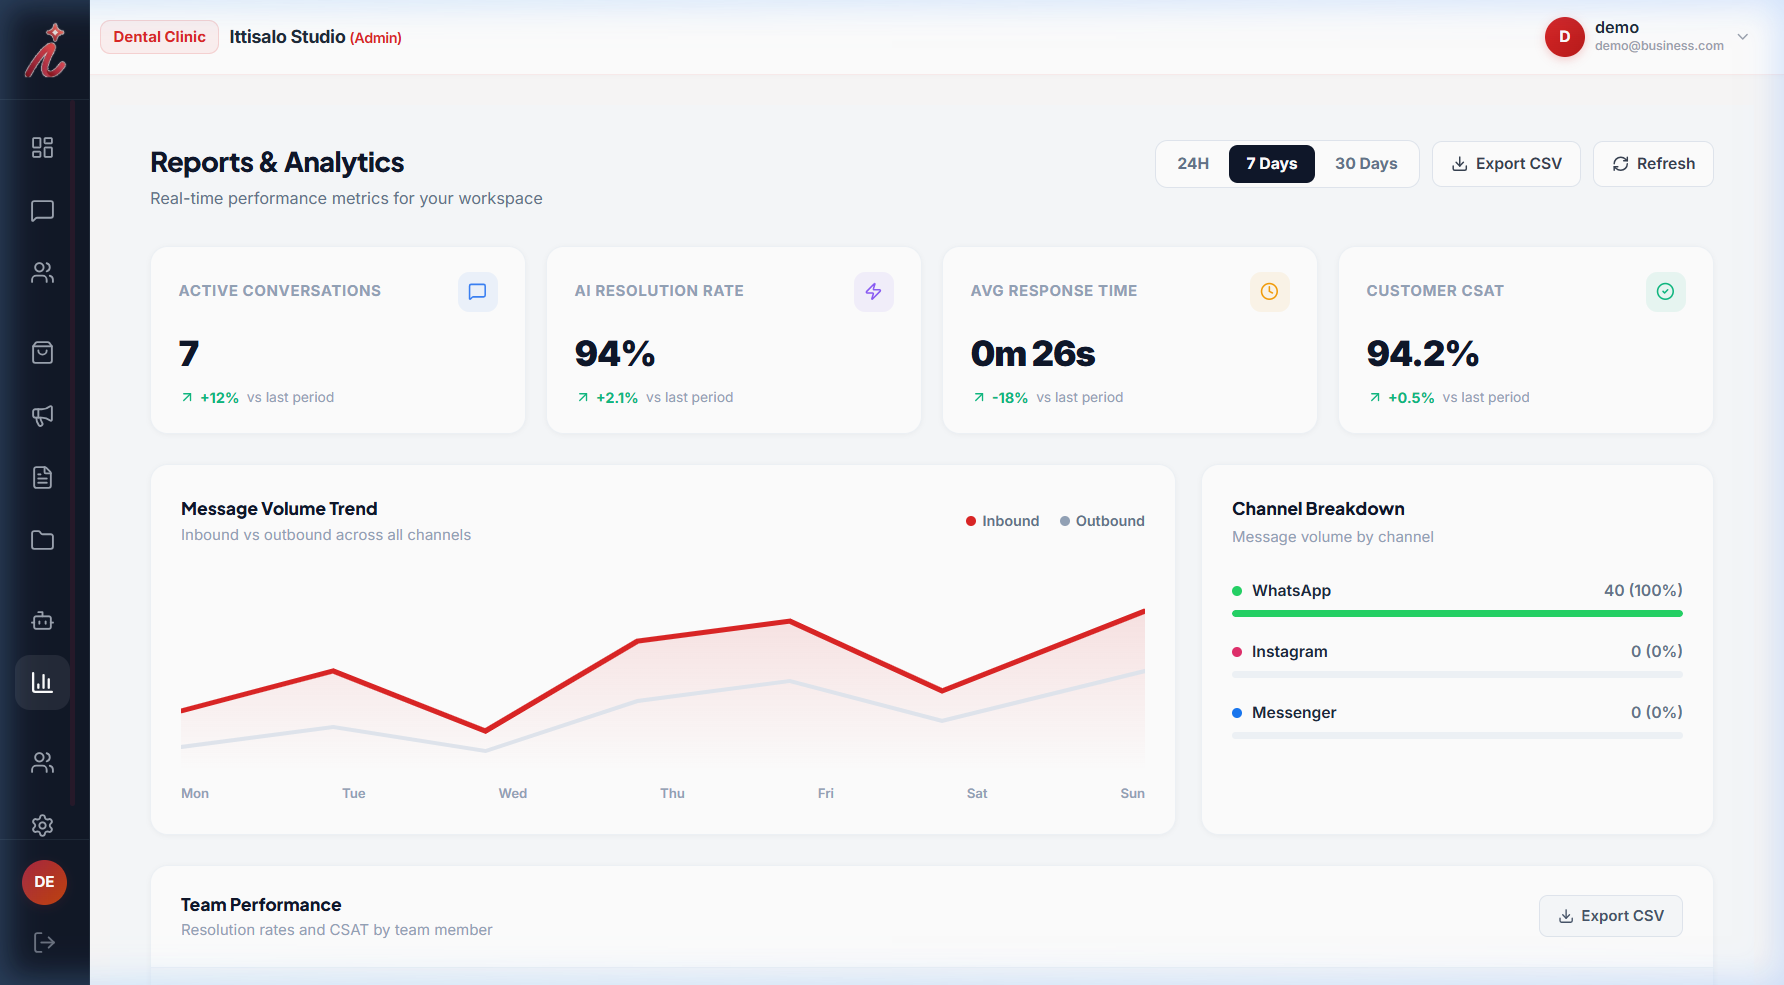Open the chat conversations sidebar icon

(42, 211)
